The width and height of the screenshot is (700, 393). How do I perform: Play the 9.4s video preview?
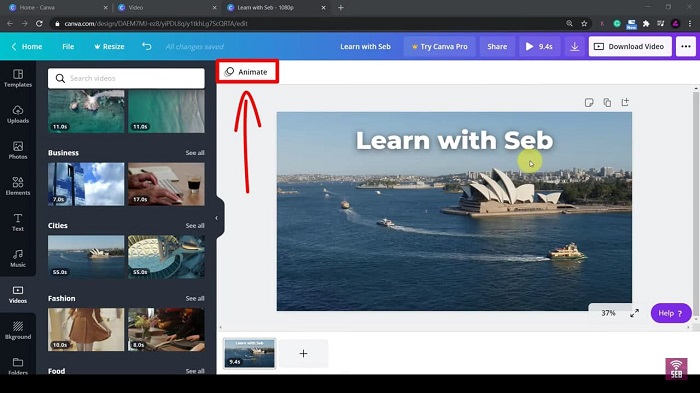[x=539, y=46]
